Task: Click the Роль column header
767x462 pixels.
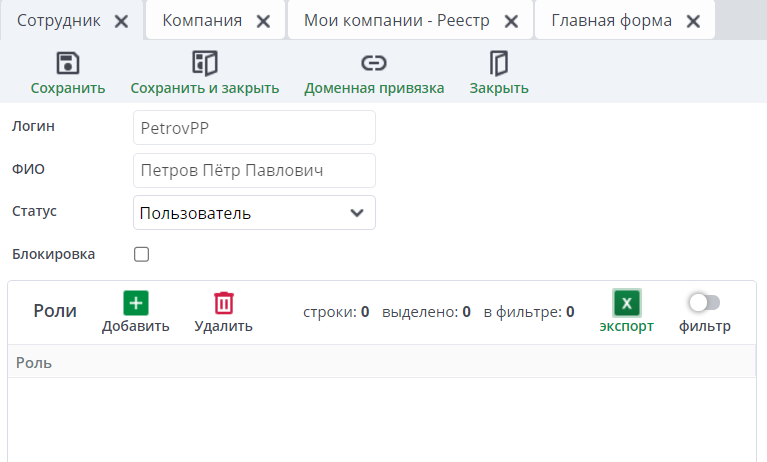Action: click(x=34, y=363)
